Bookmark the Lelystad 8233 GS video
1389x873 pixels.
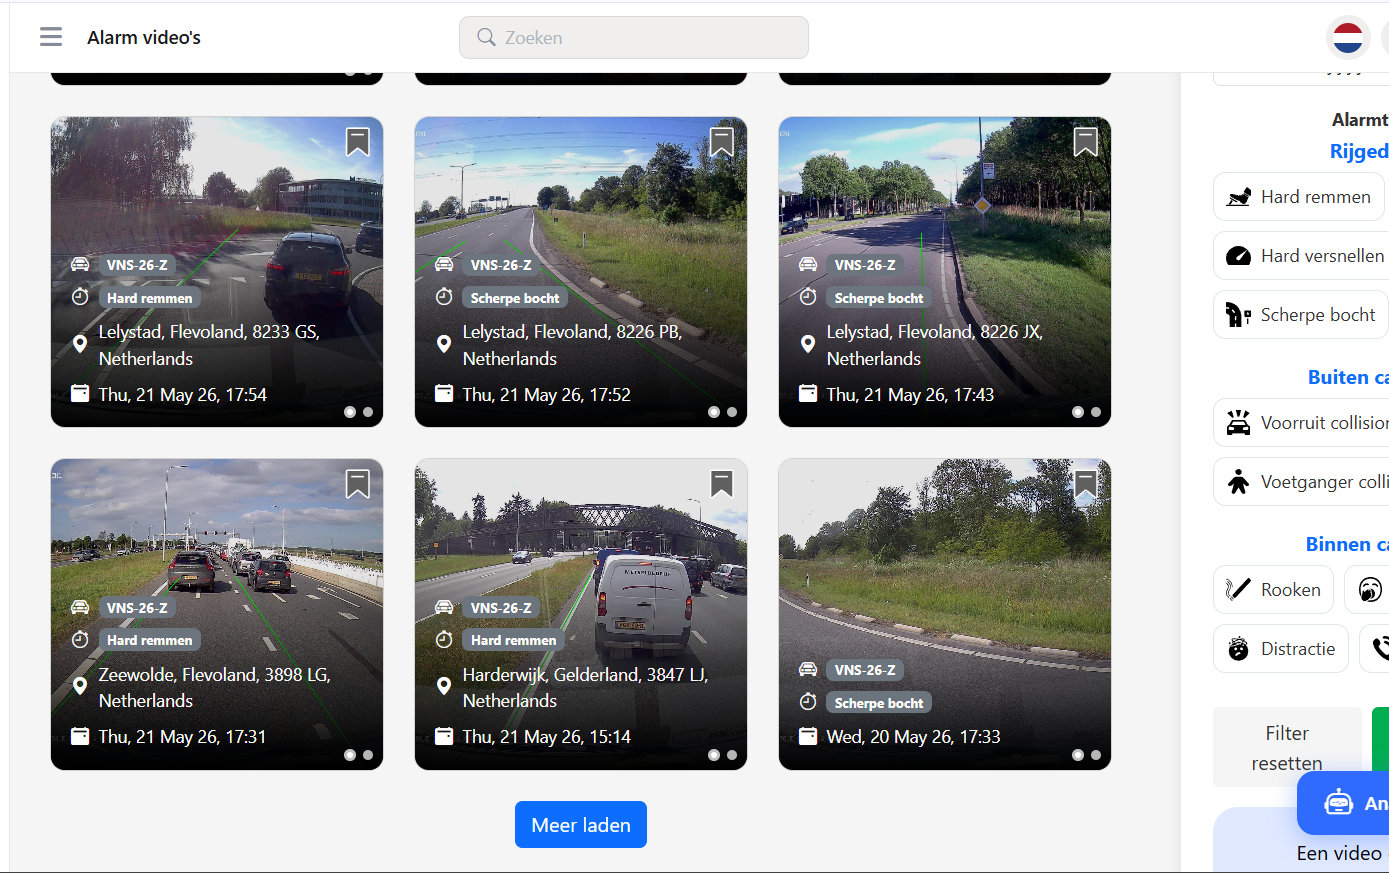click(358, 142)
